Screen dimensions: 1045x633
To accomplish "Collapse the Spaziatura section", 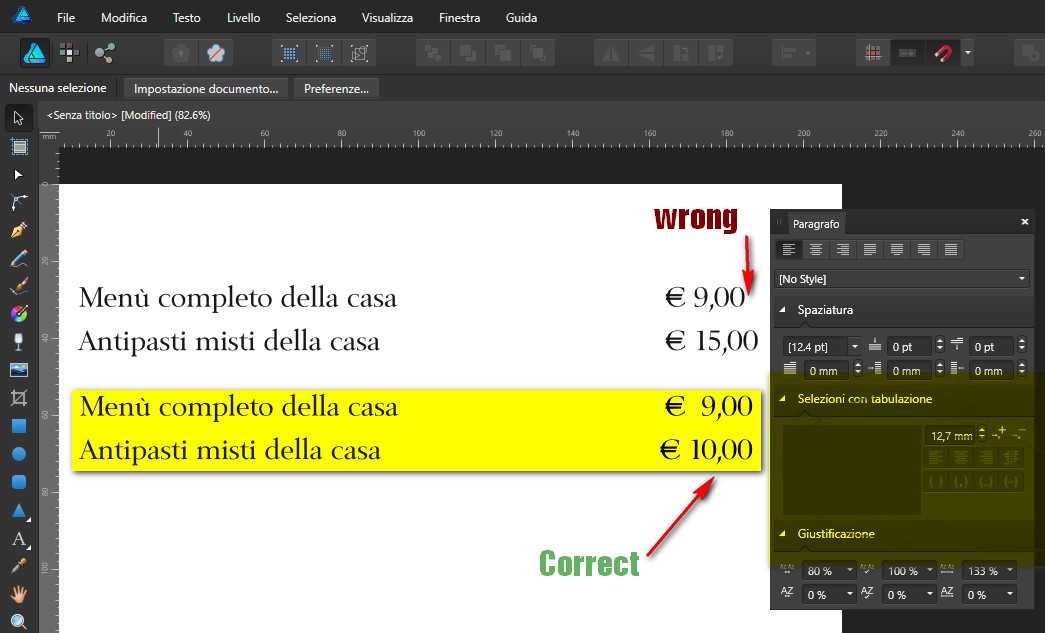I will [x=783, y=310].
